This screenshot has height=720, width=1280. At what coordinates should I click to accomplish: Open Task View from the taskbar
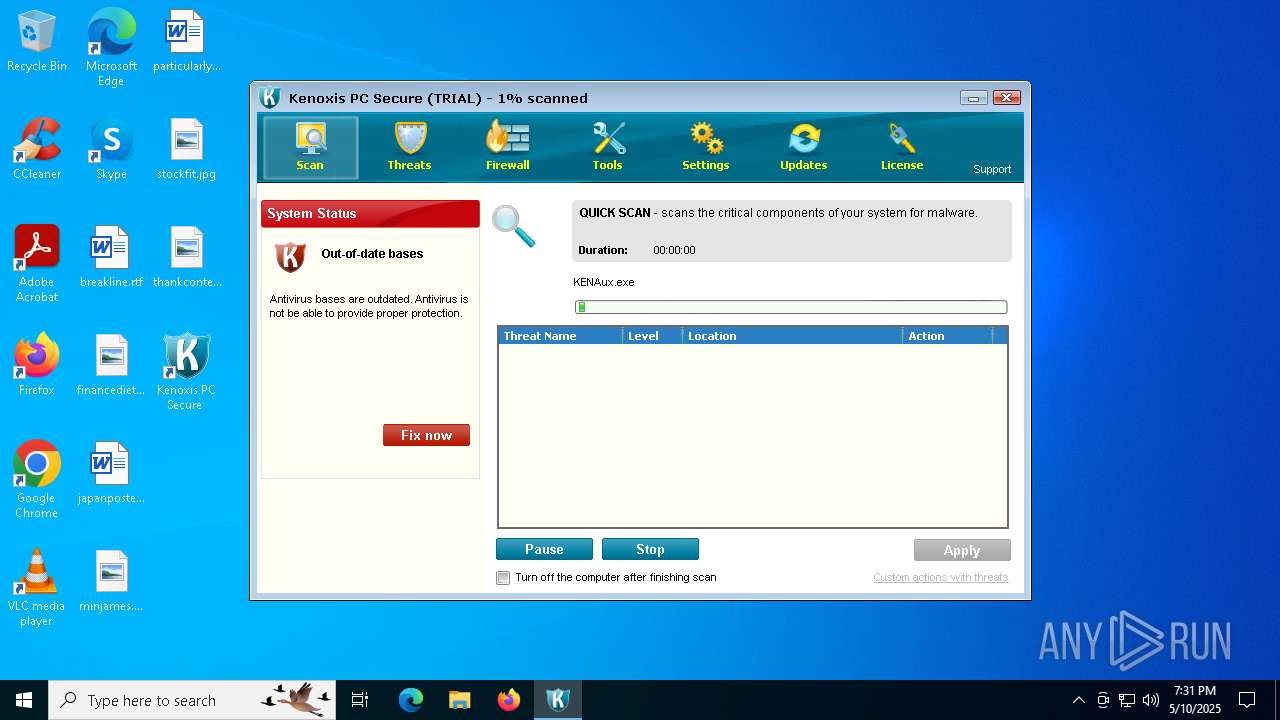tap(360, 700)
